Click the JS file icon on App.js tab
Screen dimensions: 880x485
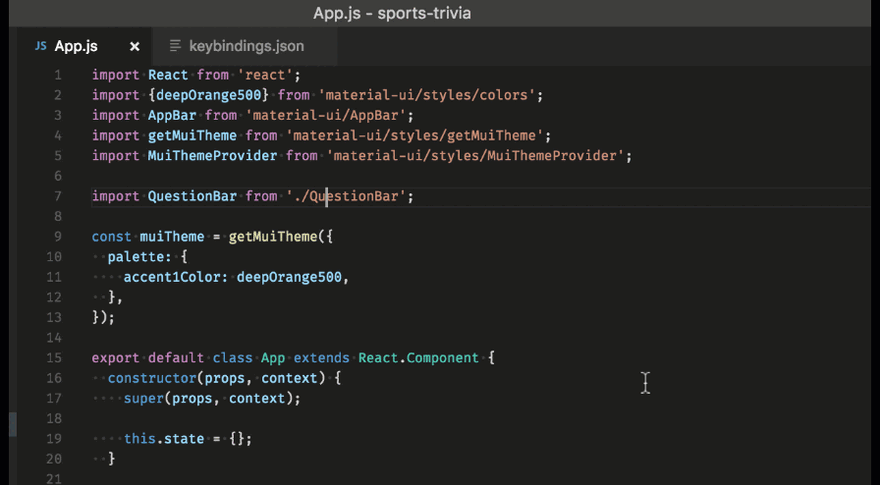[40, 46]
